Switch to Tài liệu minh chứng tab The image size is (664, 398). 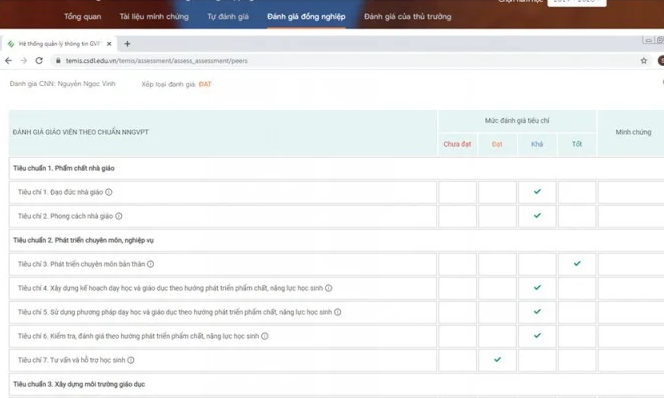click(154, 17)
